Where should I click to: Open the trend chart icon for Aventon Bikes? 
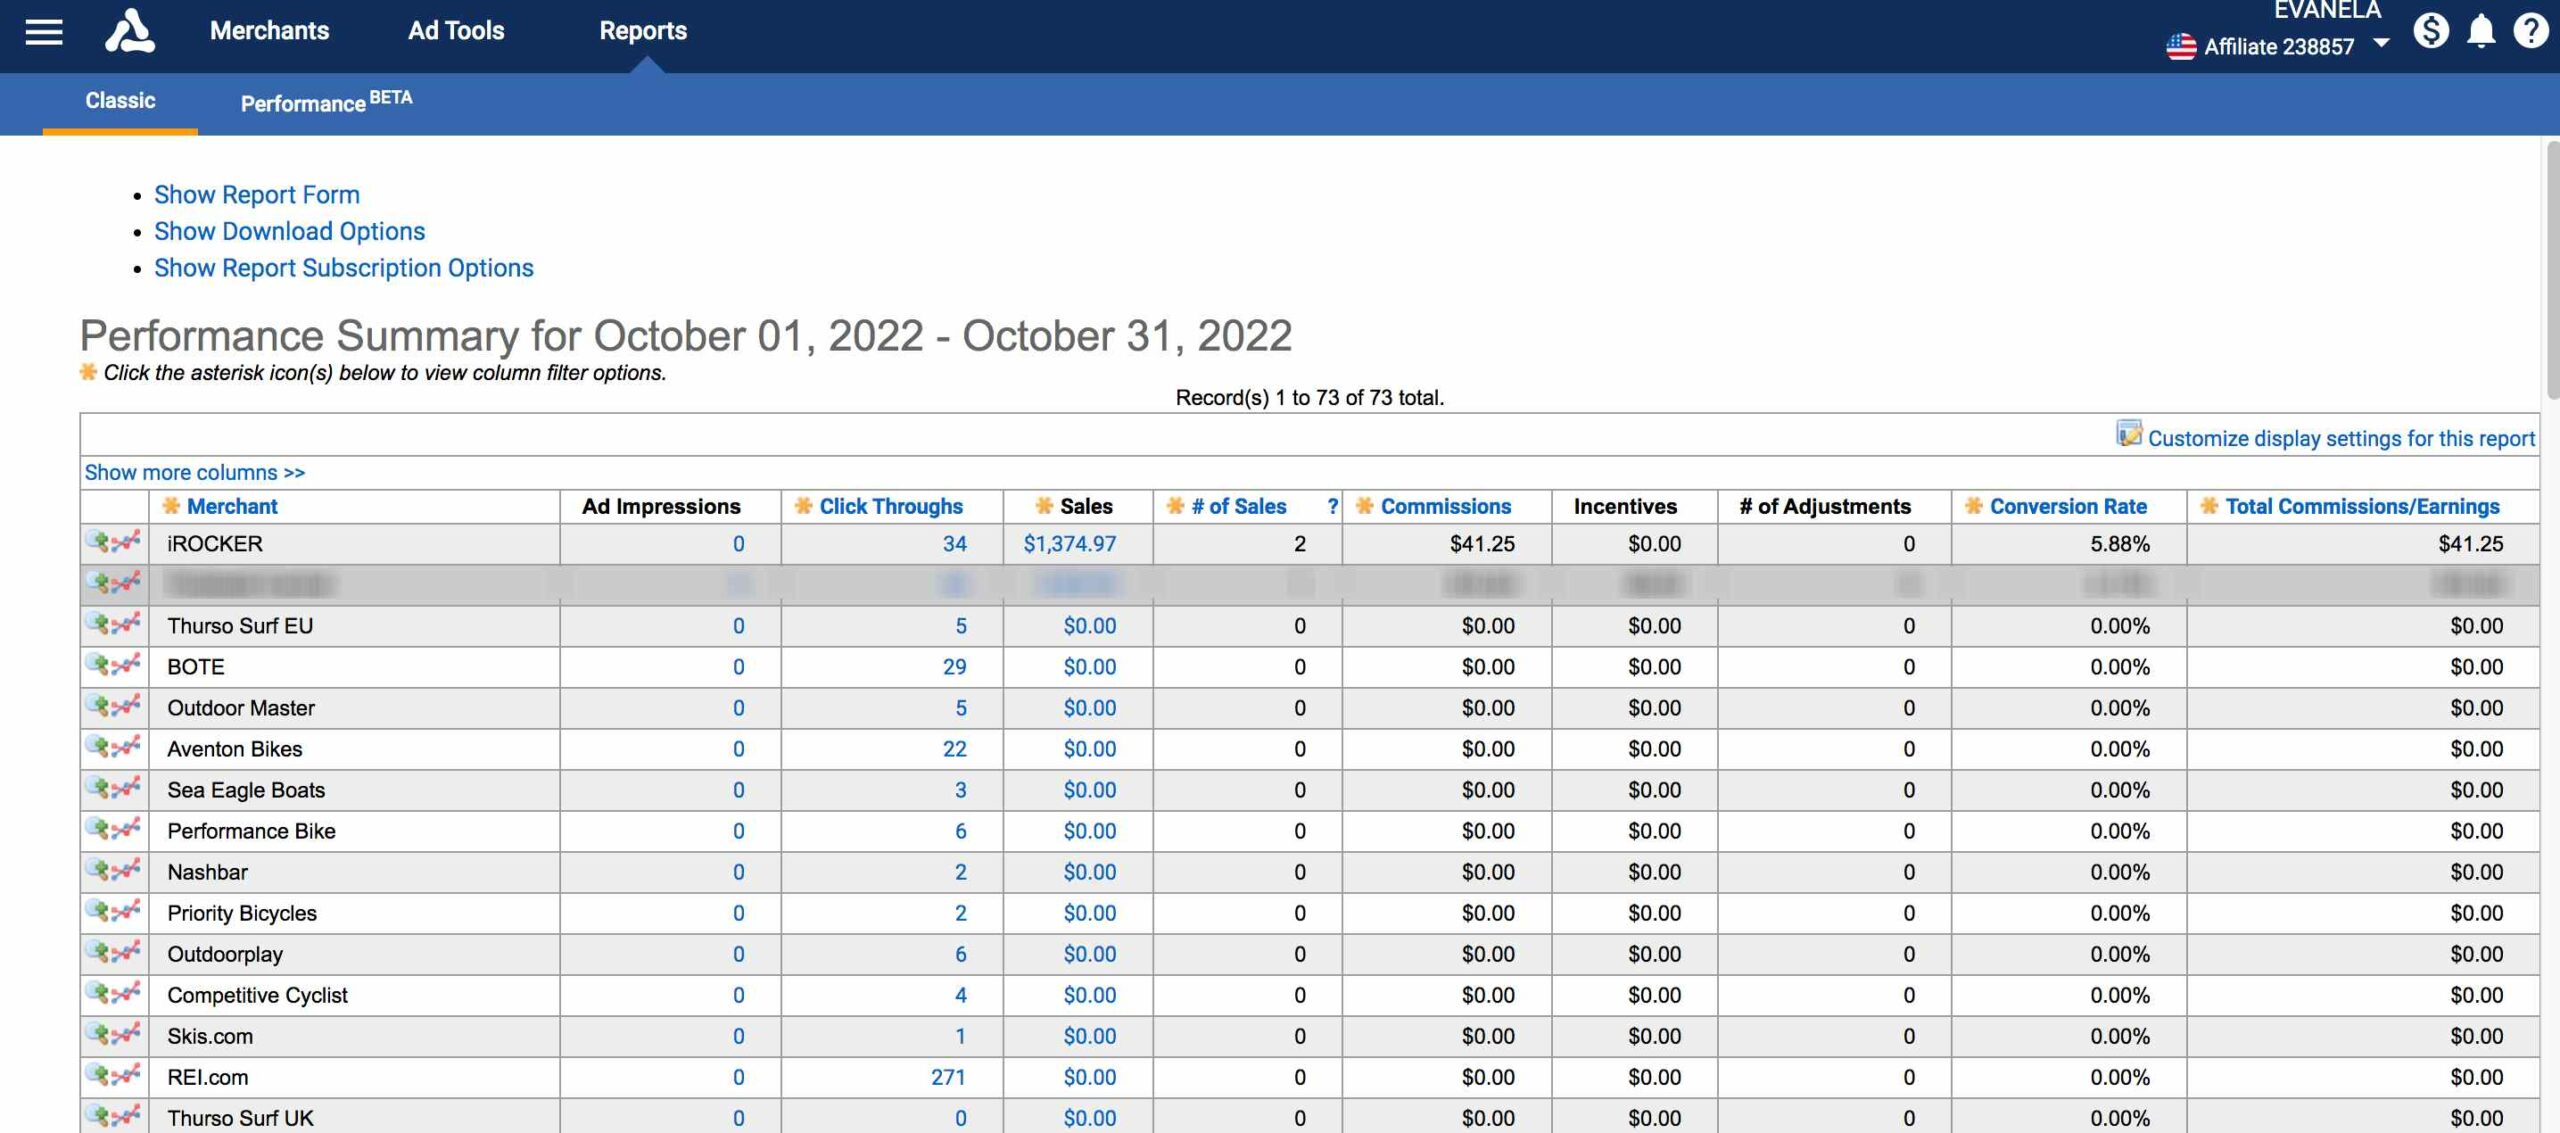point(127,746)
